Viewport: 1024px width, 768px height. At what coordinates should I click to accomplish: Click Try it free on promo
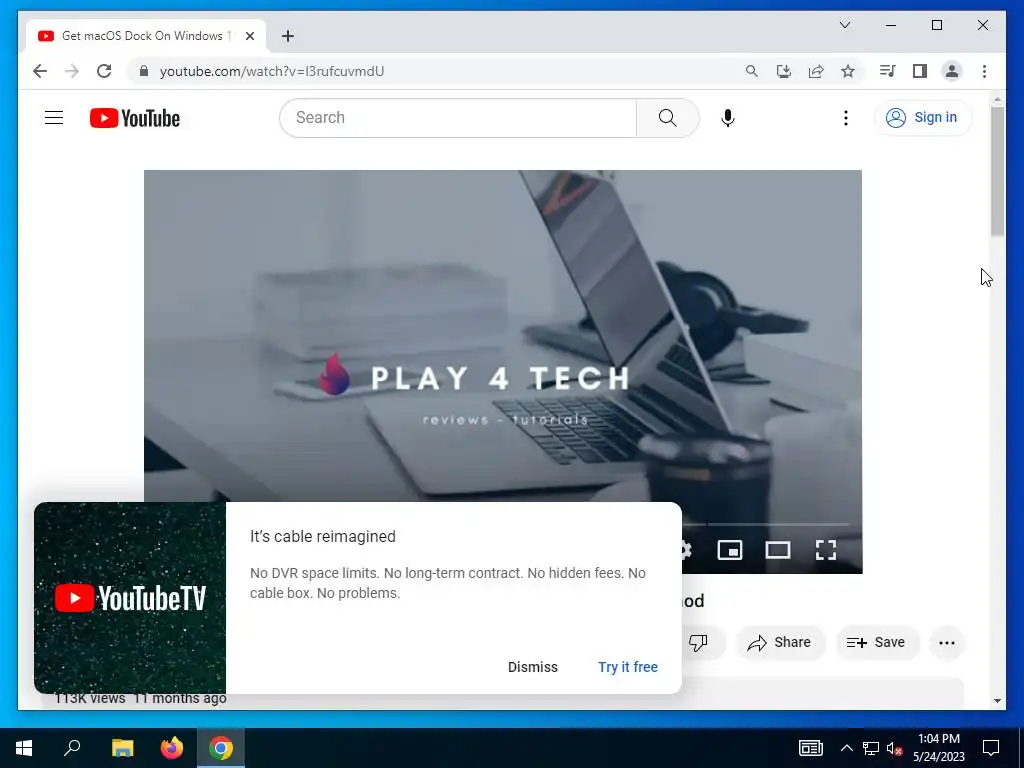[x=628, y=667]
